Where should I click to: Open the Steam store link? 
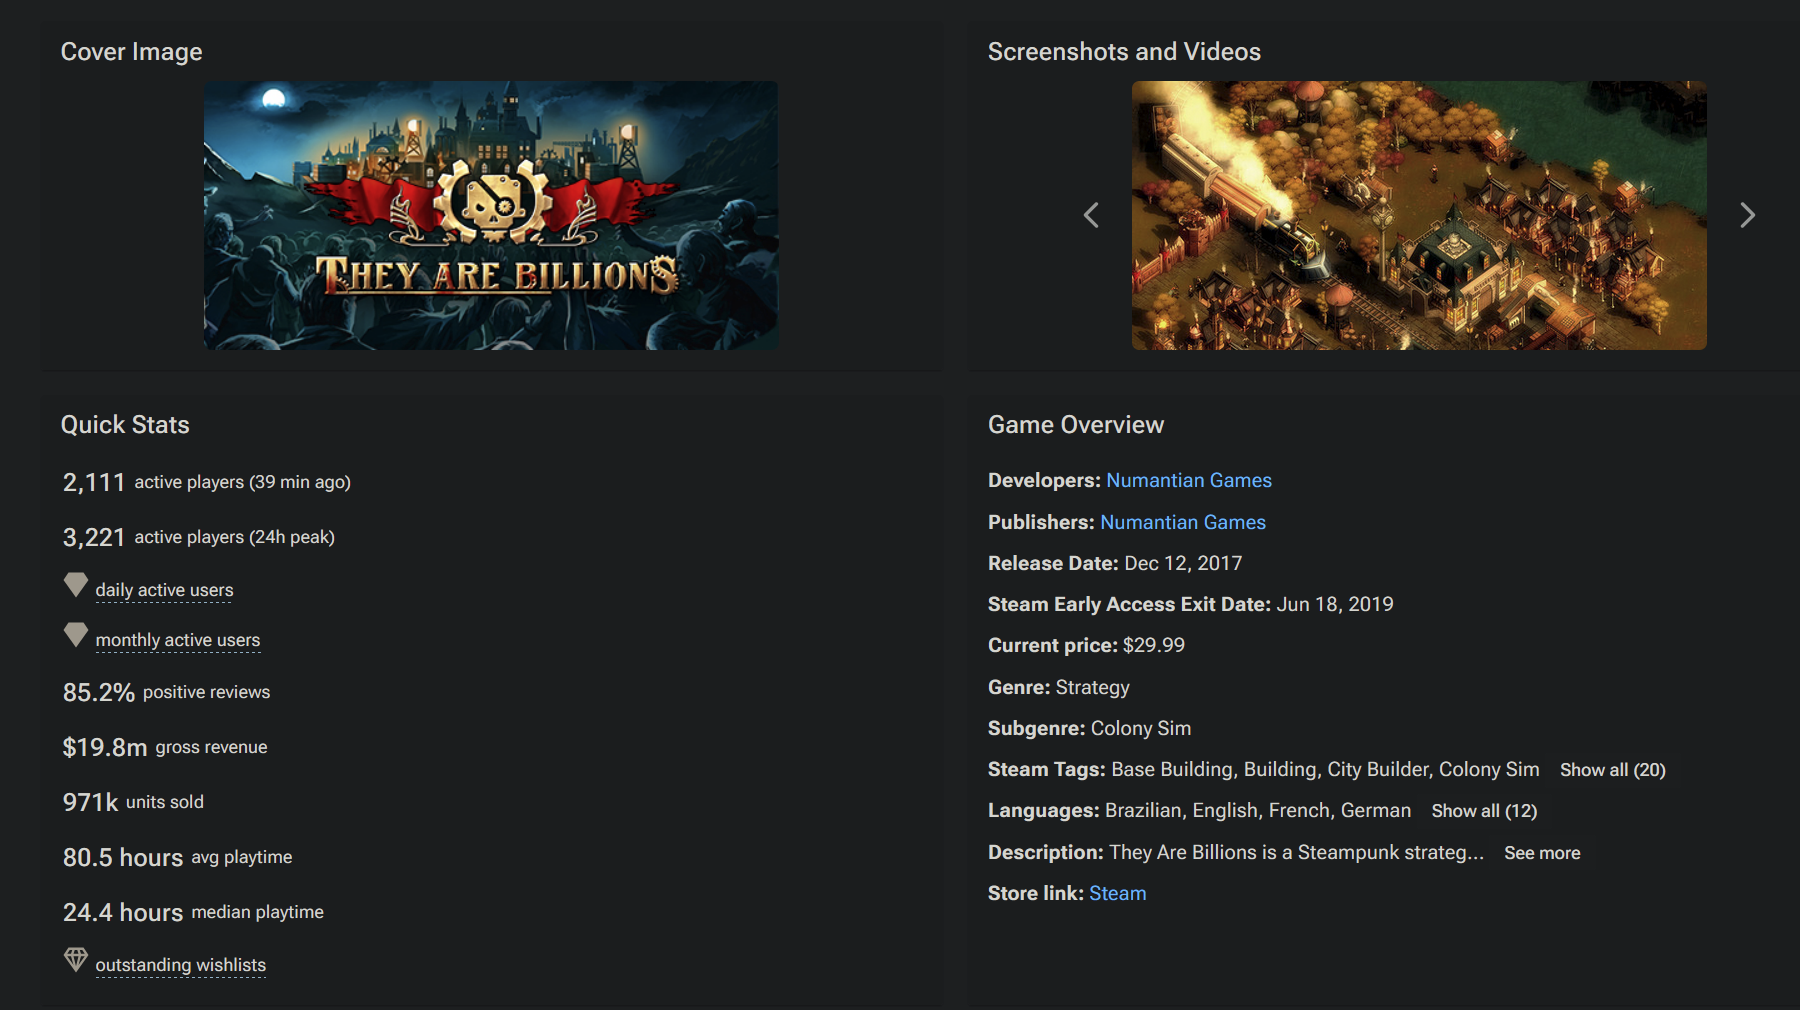[x=1118, y=893]
